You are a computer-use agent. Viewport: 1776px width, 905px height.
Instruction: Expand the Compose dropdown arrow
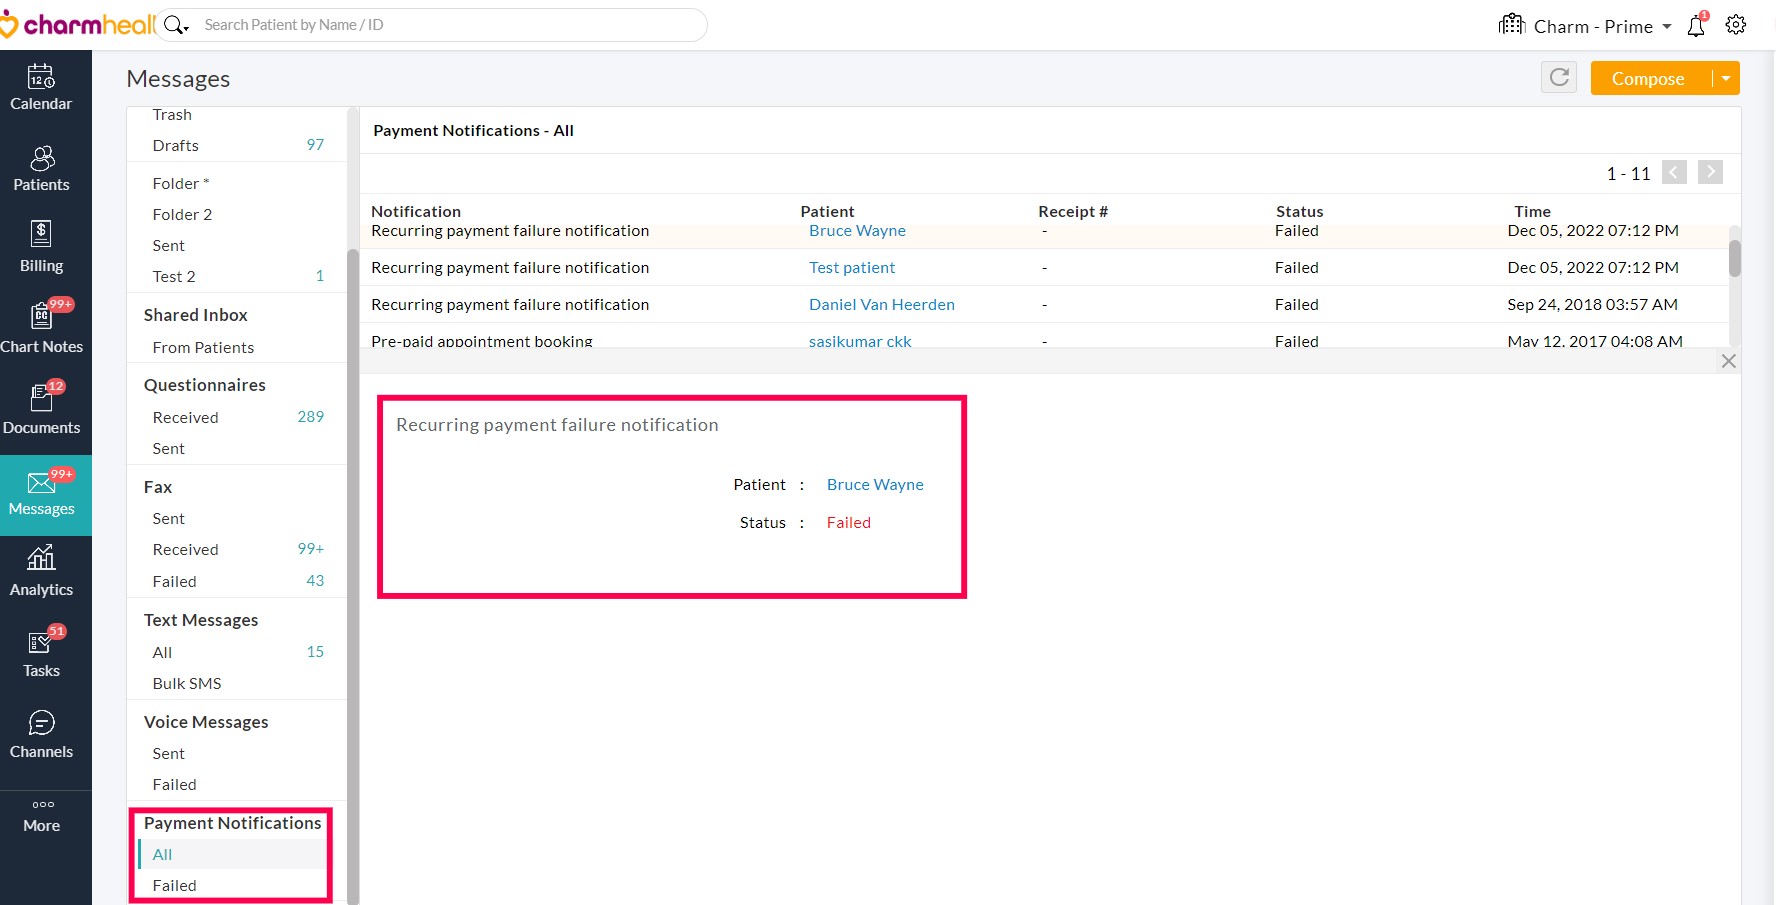point(1726,78)
